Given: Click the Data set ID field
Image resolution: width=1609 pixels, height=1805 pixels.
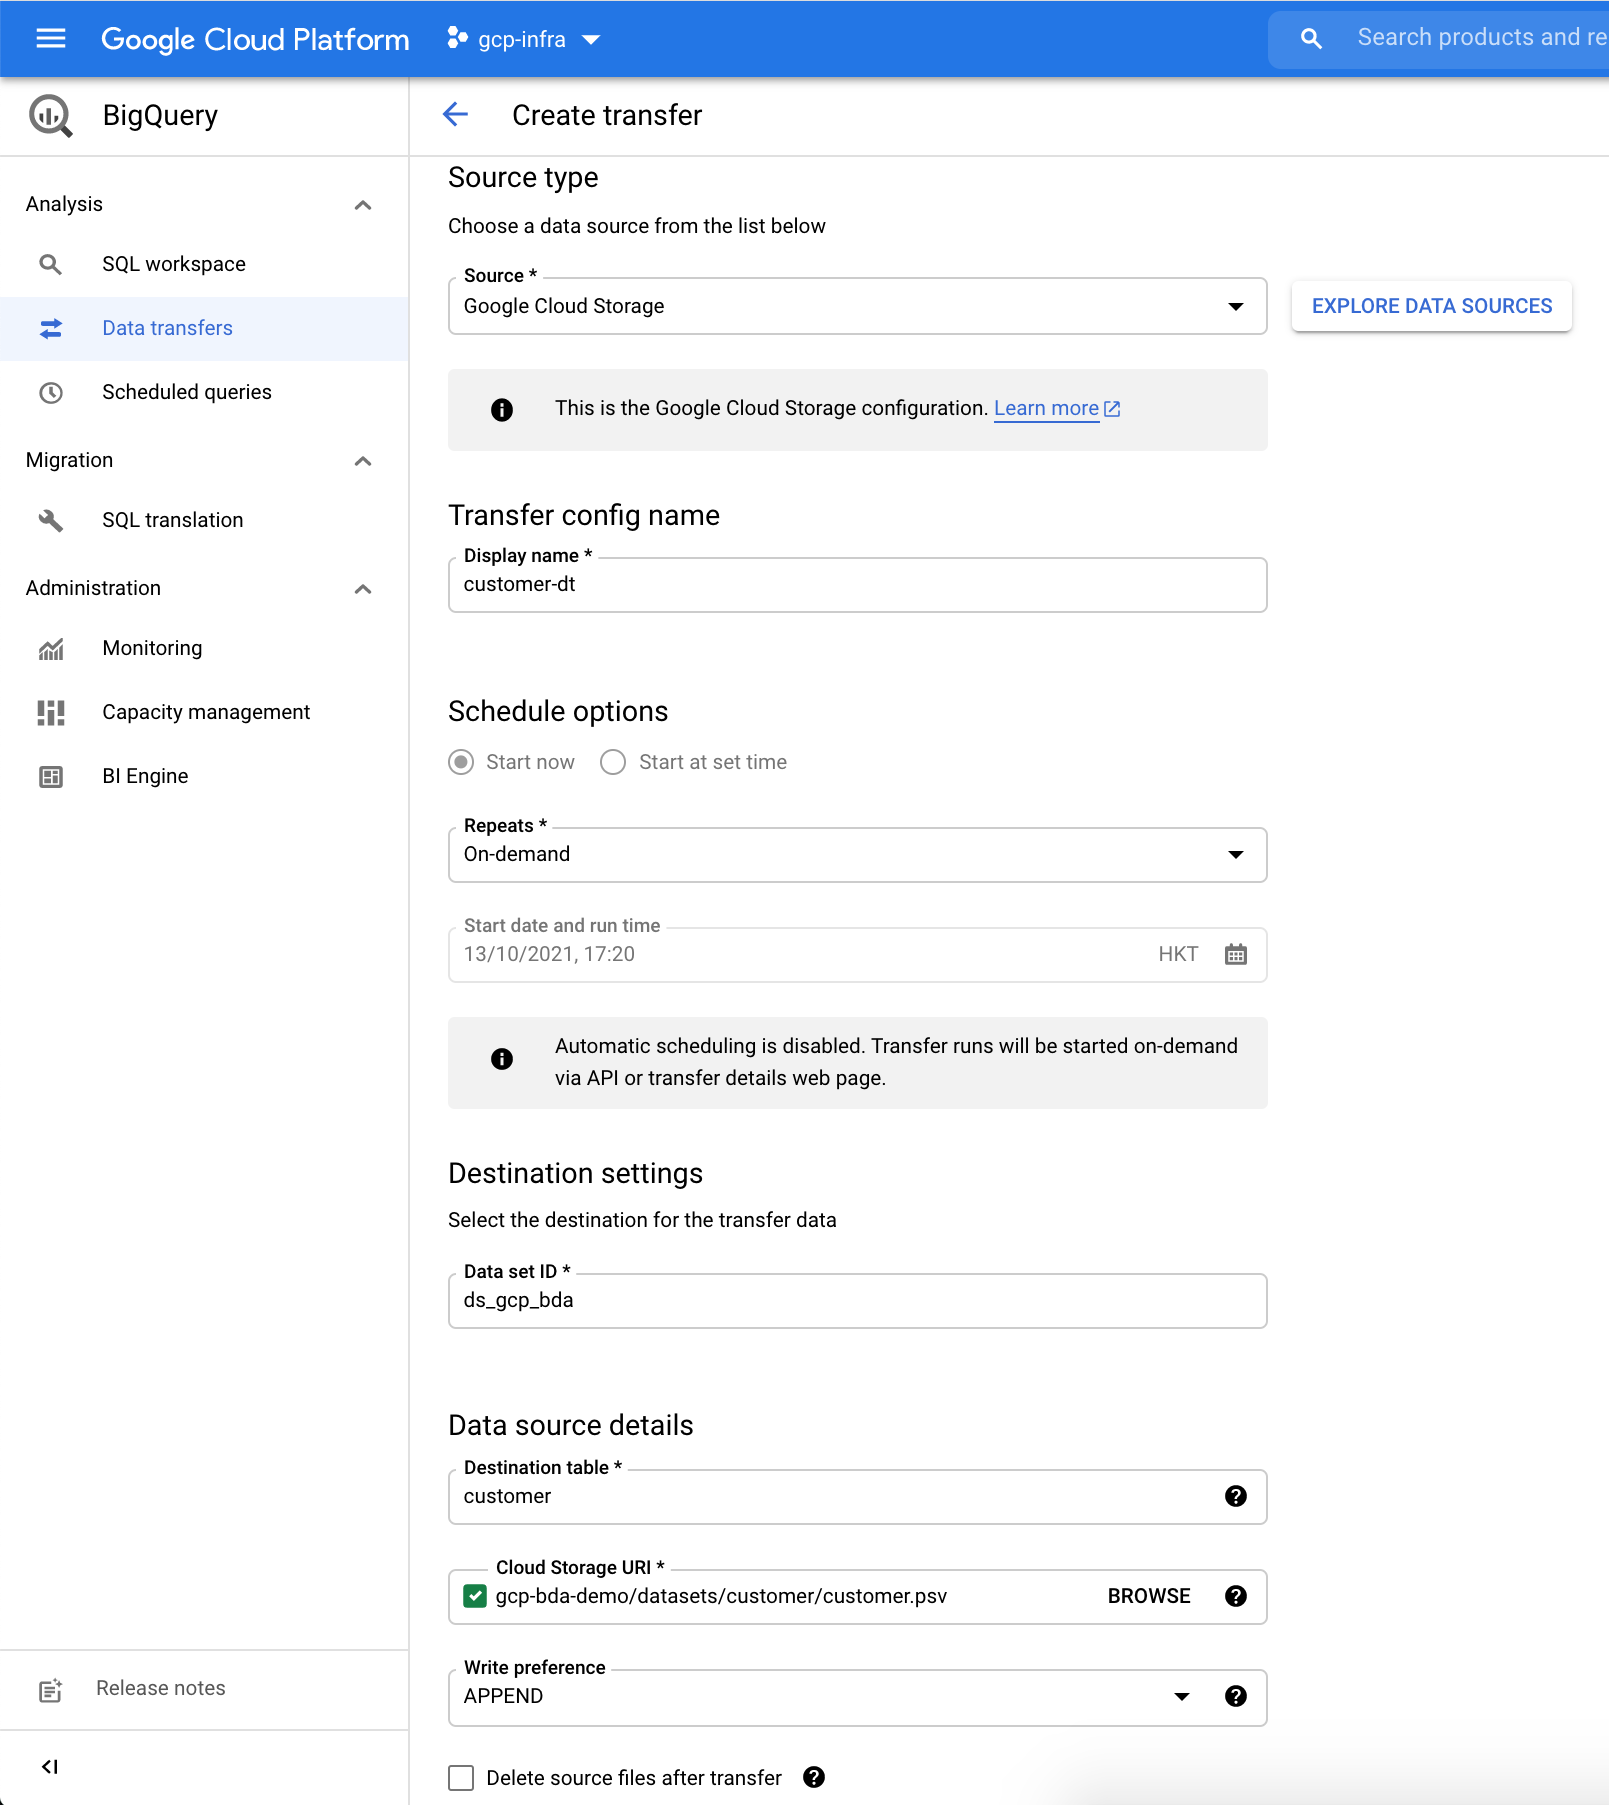Looking at the screenshot, I should (x=858, y=1301).
